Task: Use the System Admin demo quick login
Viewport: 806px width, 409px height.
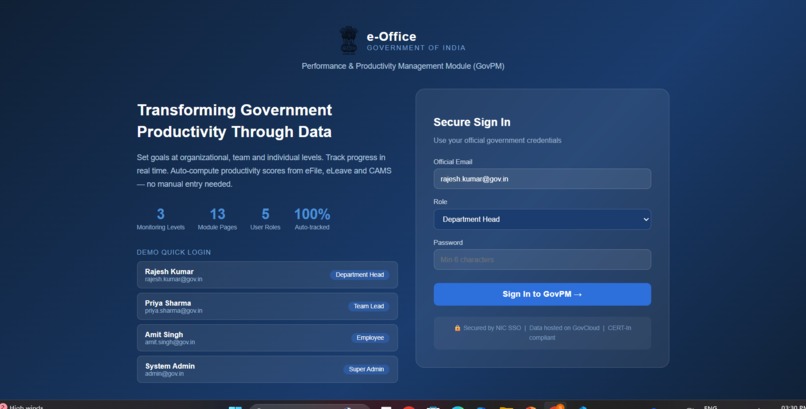Action: 267,369
